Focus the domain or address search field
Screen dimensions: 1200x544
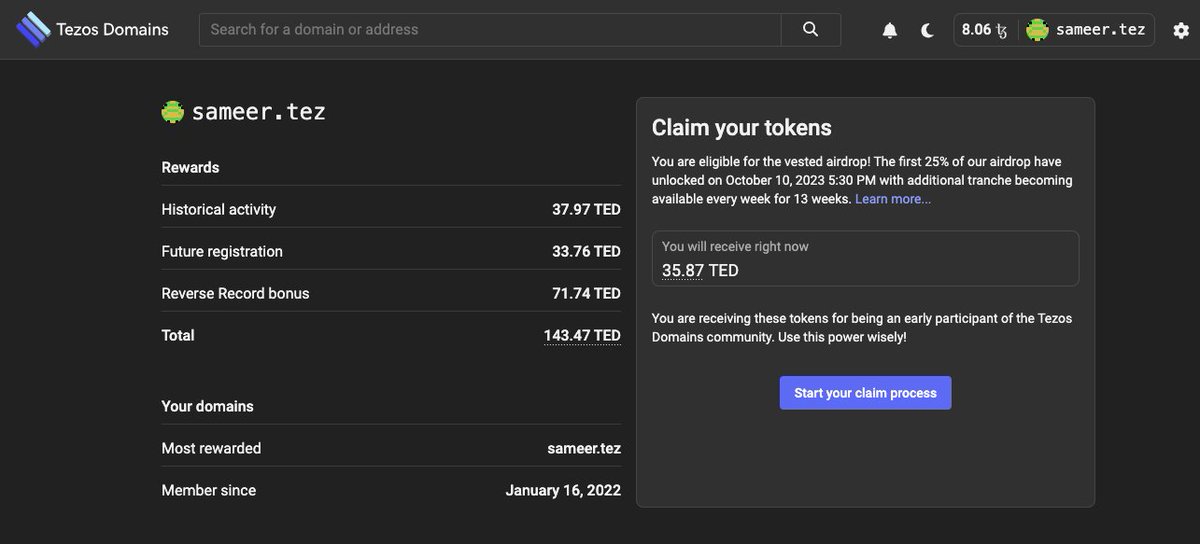pos(490,29)
